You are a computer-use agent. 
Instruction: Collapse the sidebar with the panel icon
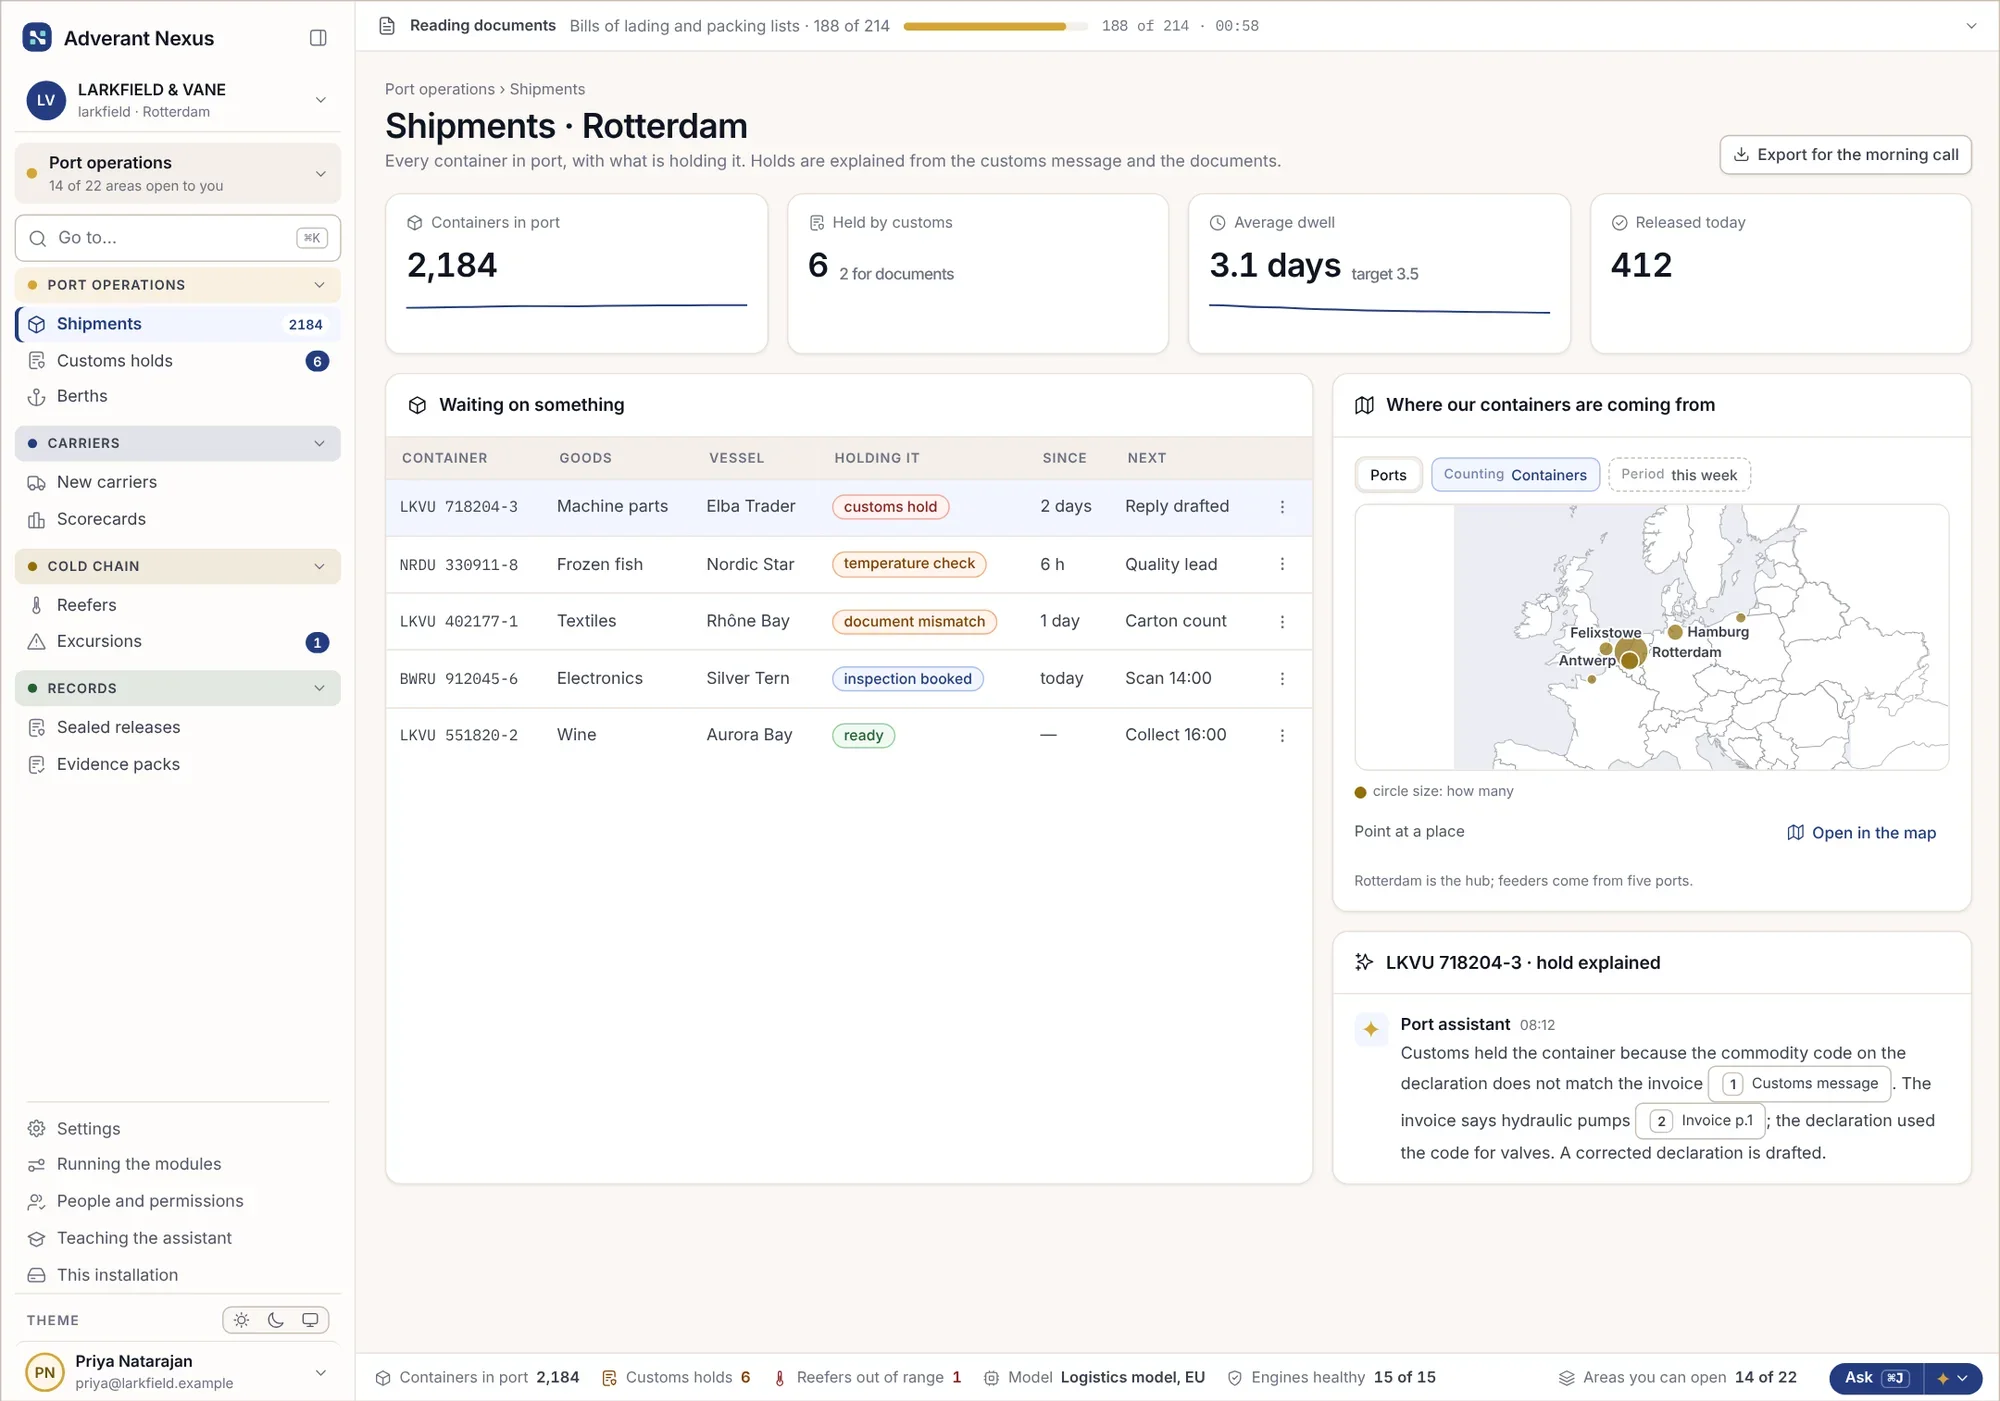[x=318, y=38]
